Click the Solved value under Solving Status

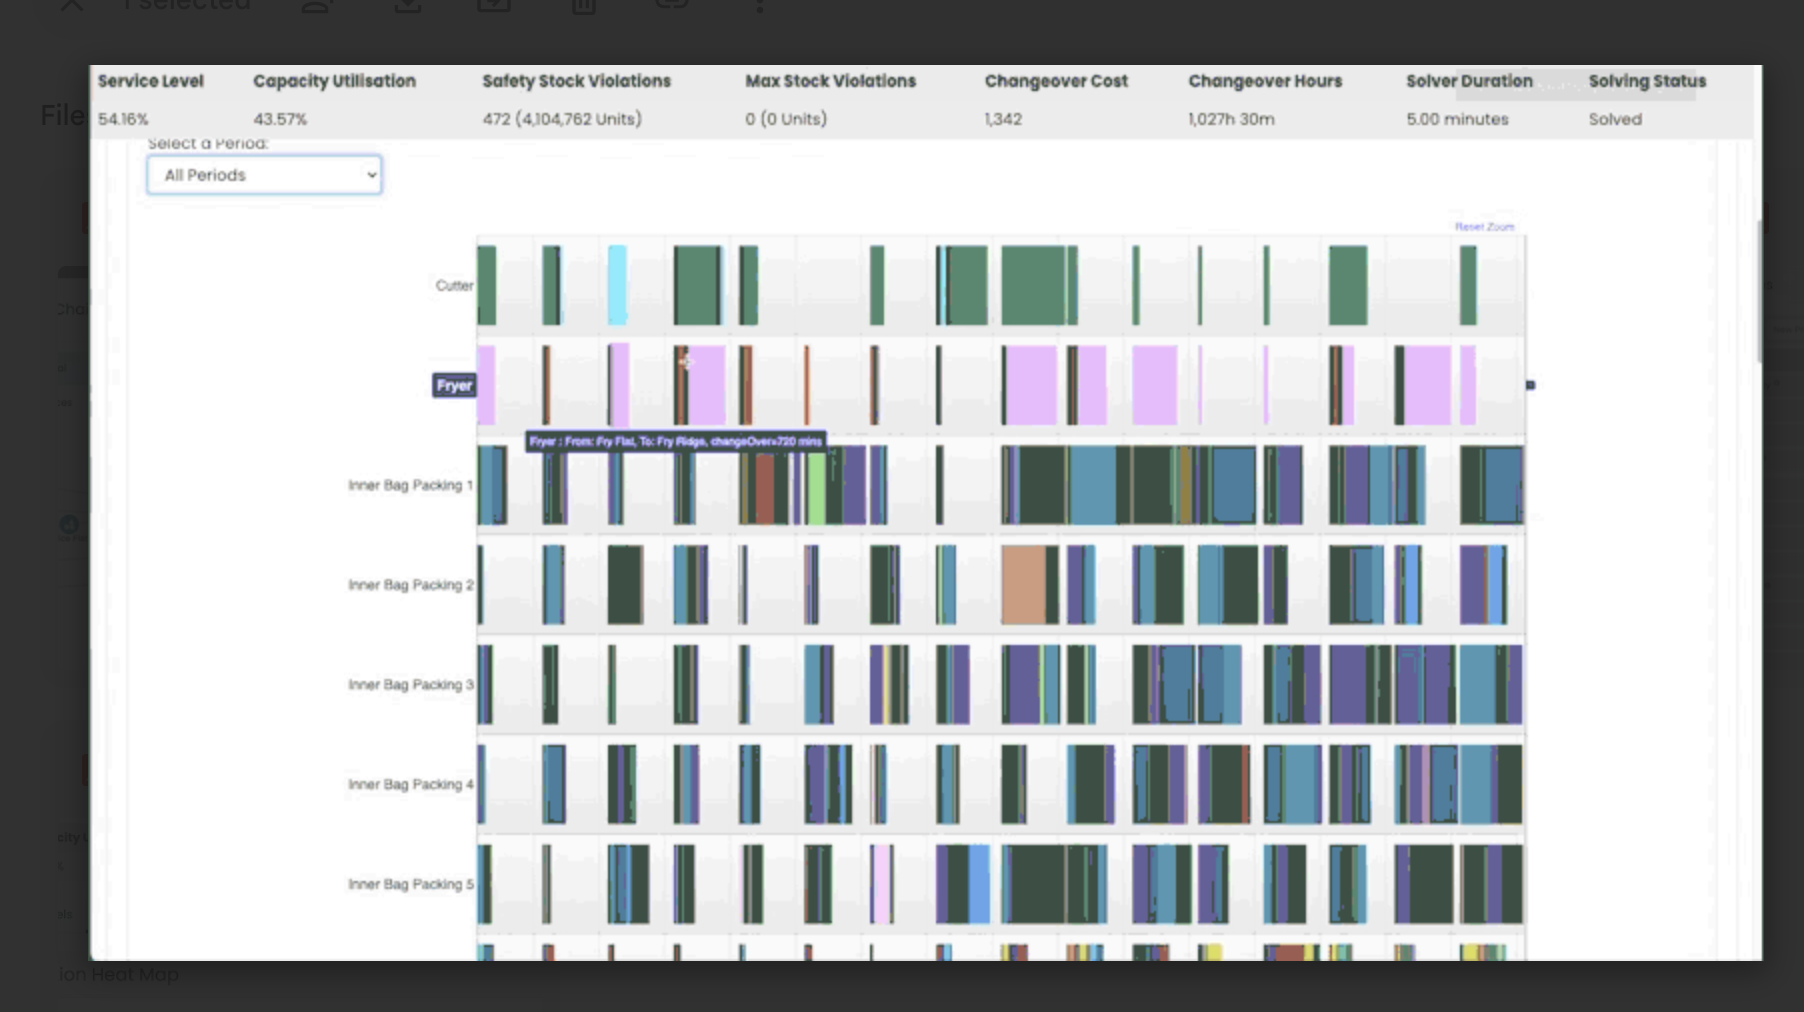coord(1614,119)
